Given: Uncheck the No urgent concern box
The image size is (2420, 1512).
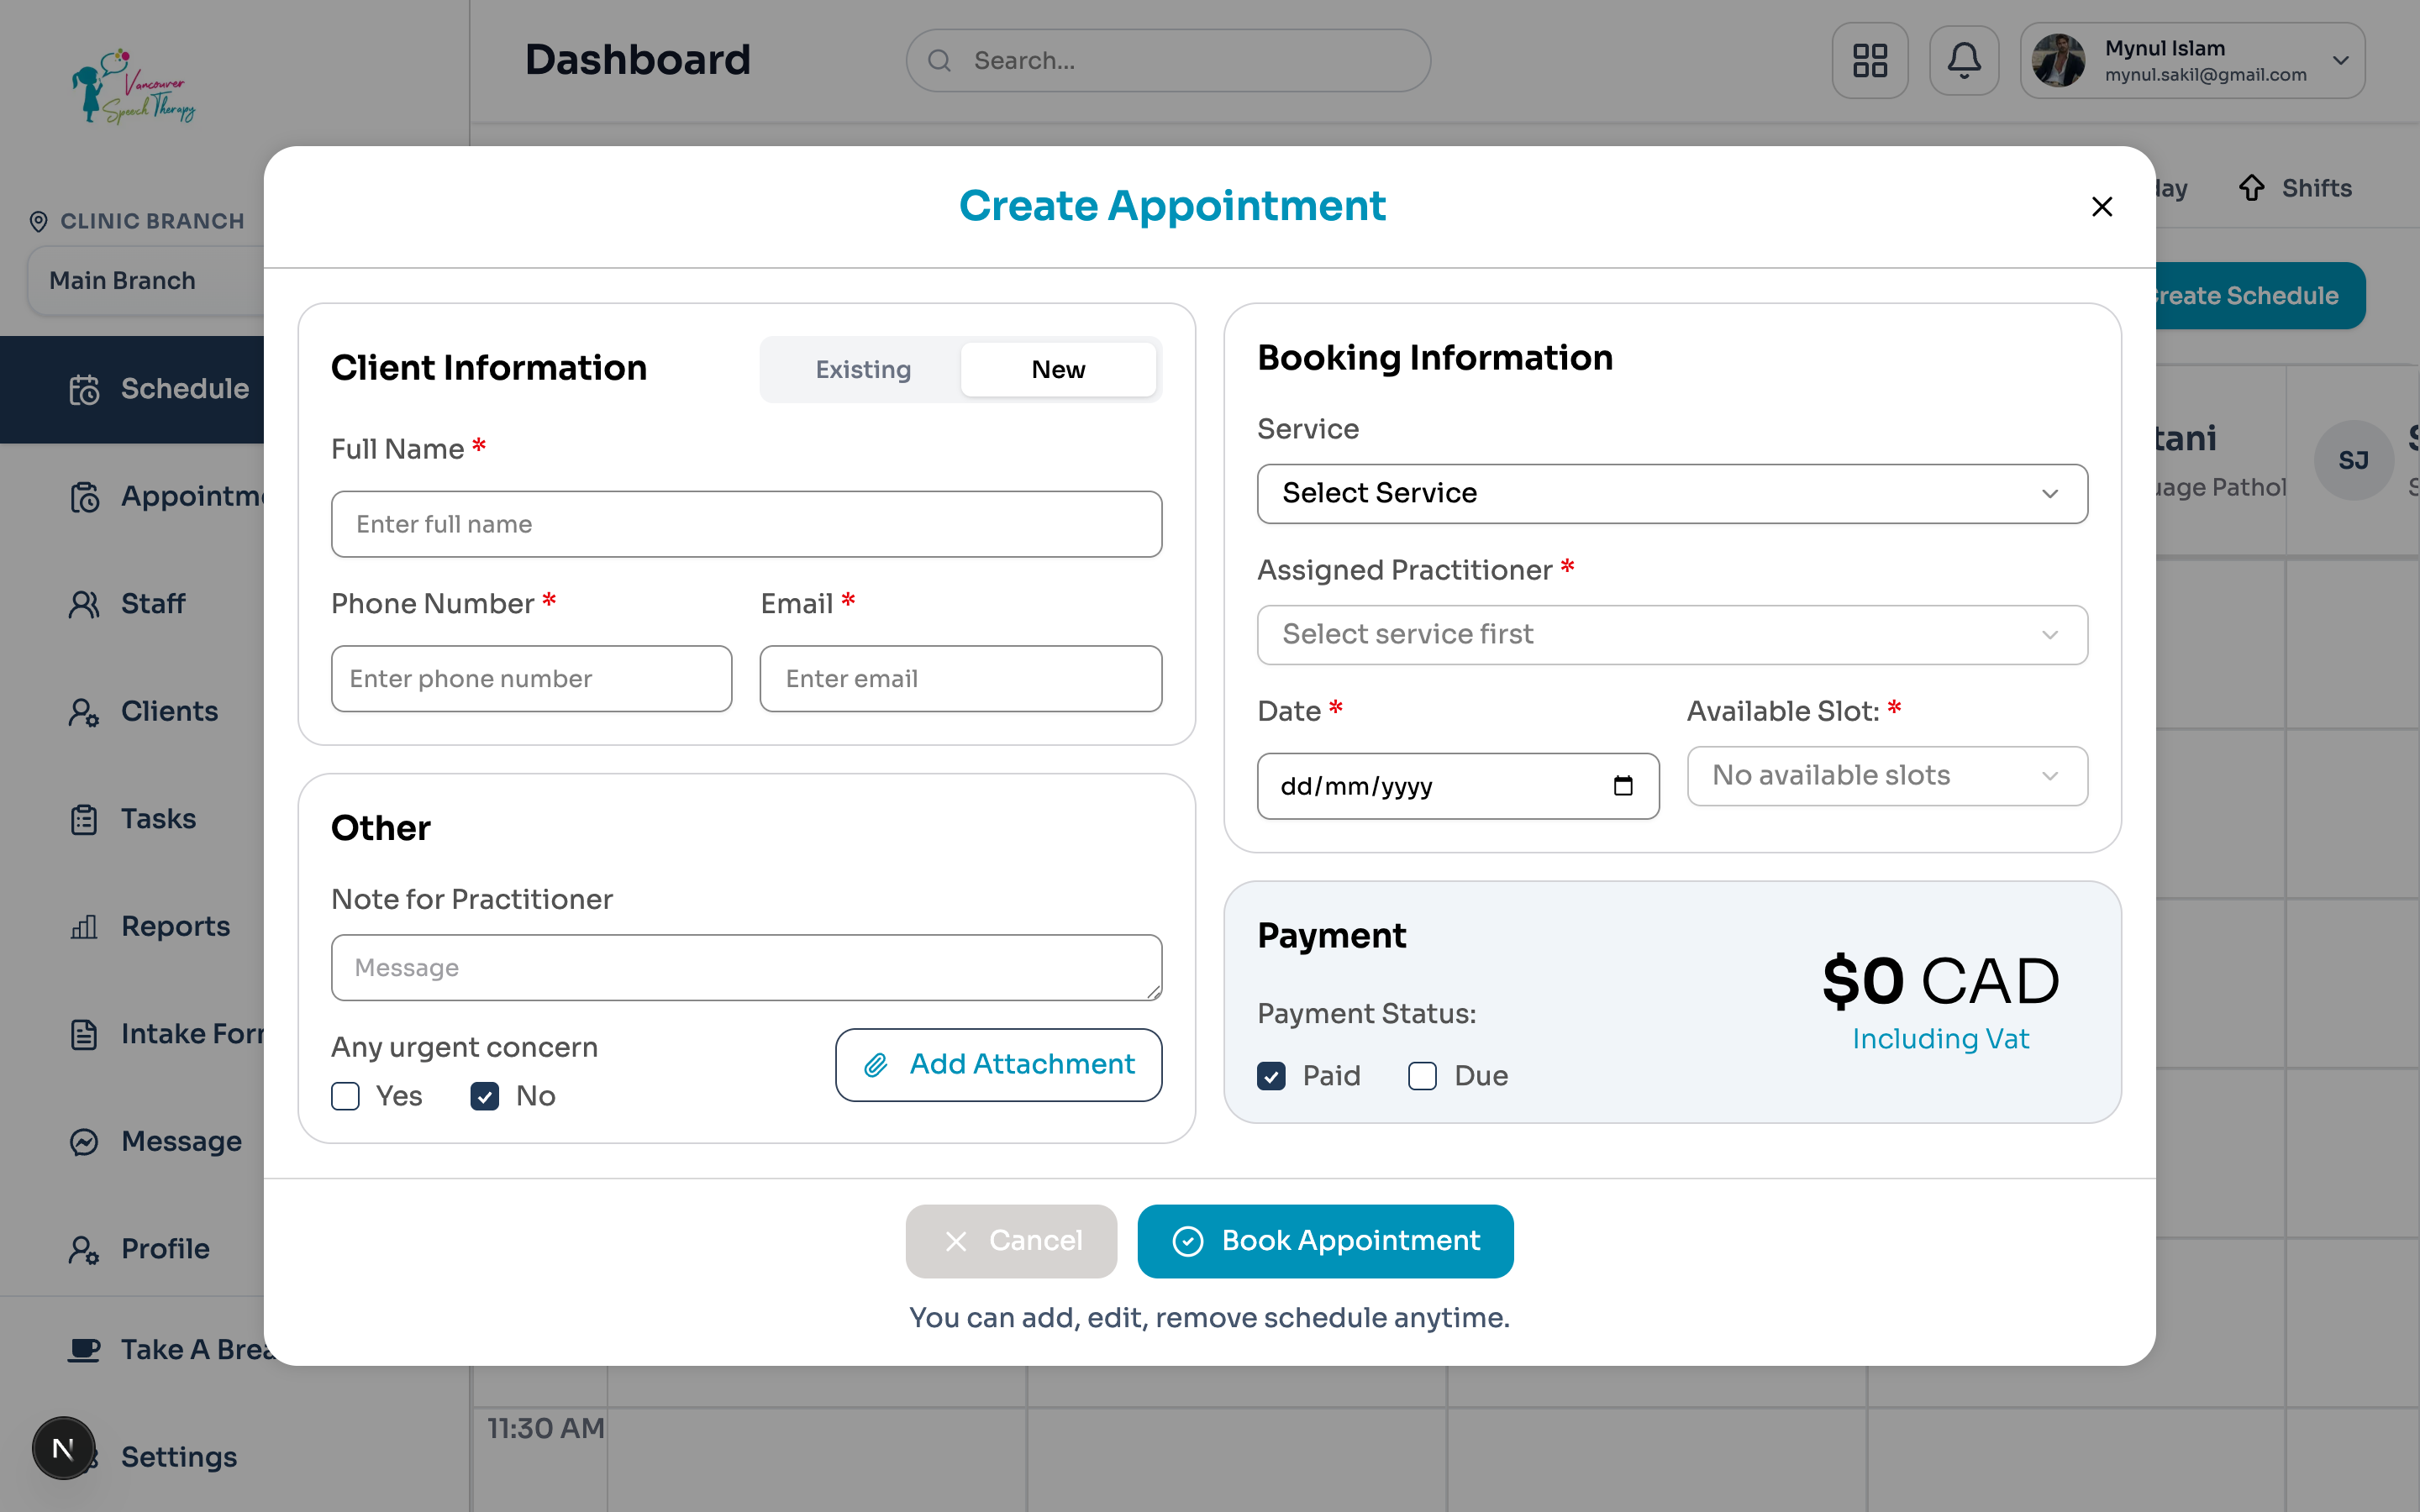Looking at the screenshot, I should [485, 1097].
